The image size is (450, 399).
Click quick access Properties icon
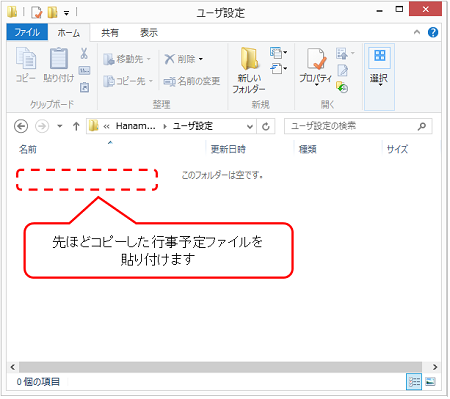pyautogui.click(x=37, y=13)
